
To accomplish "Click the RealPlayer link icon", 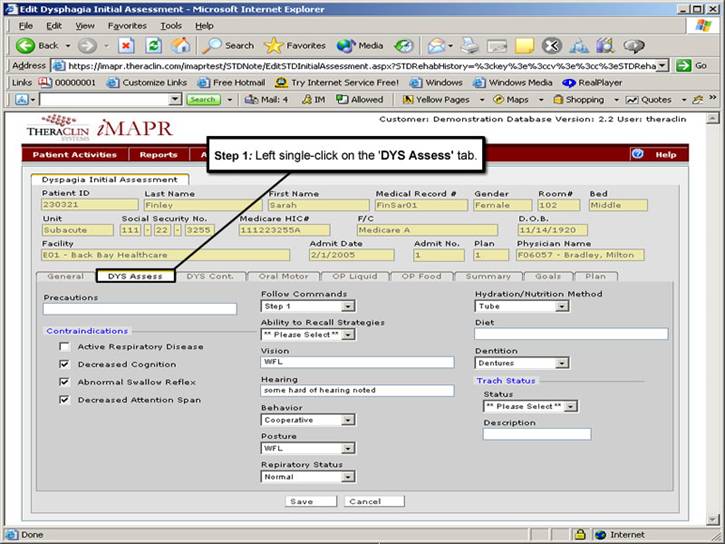I will (569, 83).
